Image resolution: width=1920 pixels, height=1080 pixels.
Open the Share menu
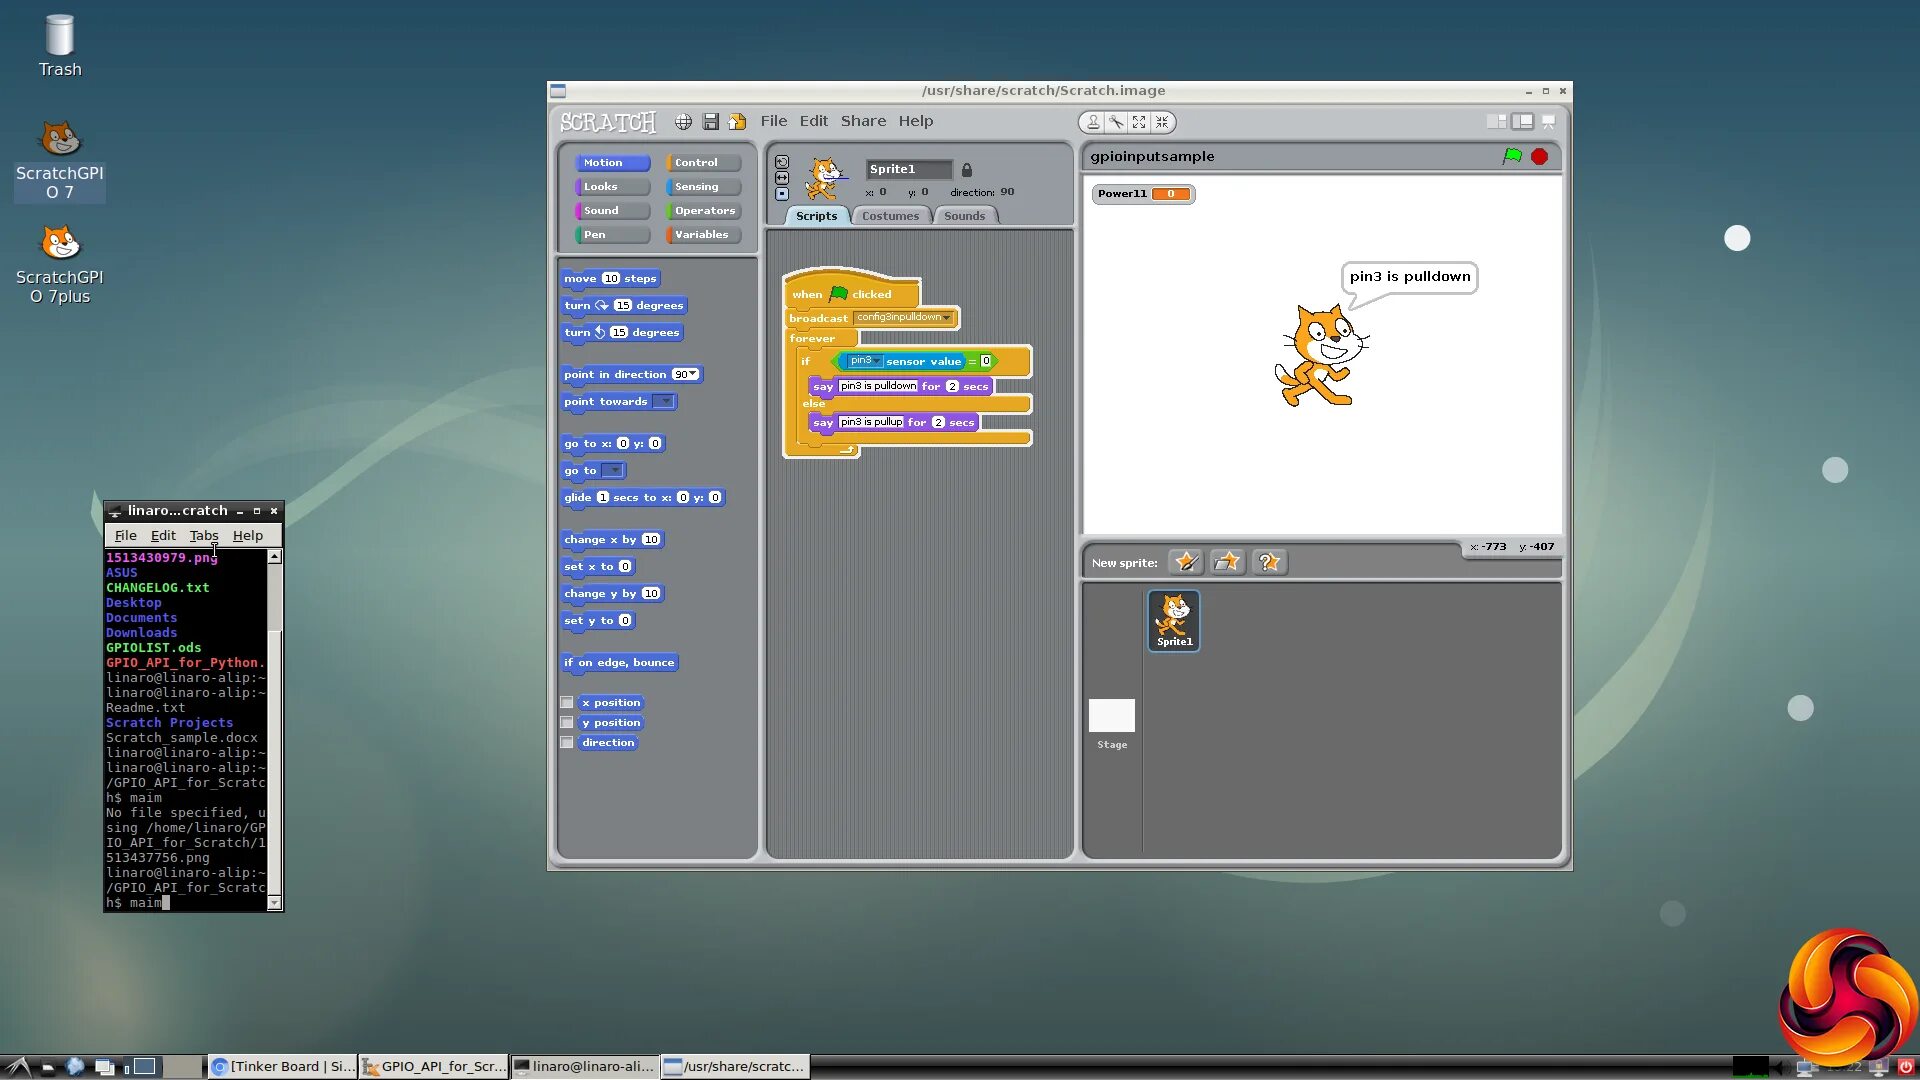coord(863,121)
